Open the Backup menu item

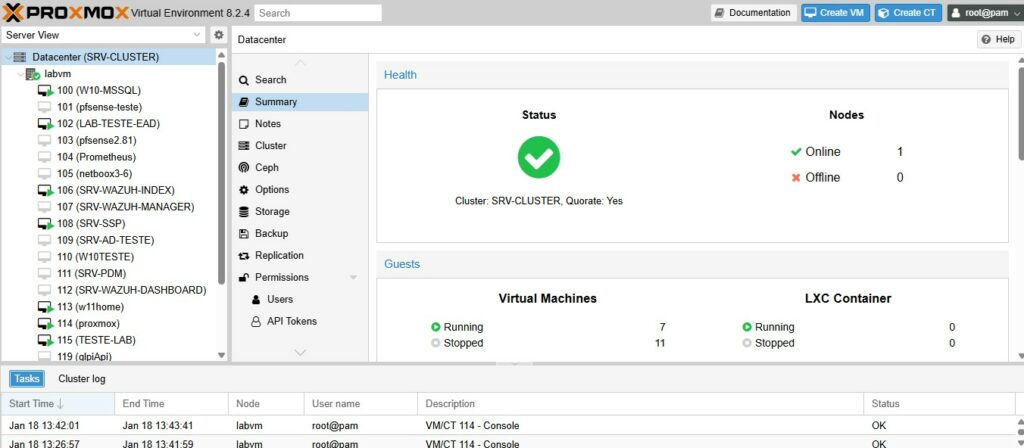tap(300, 233)
